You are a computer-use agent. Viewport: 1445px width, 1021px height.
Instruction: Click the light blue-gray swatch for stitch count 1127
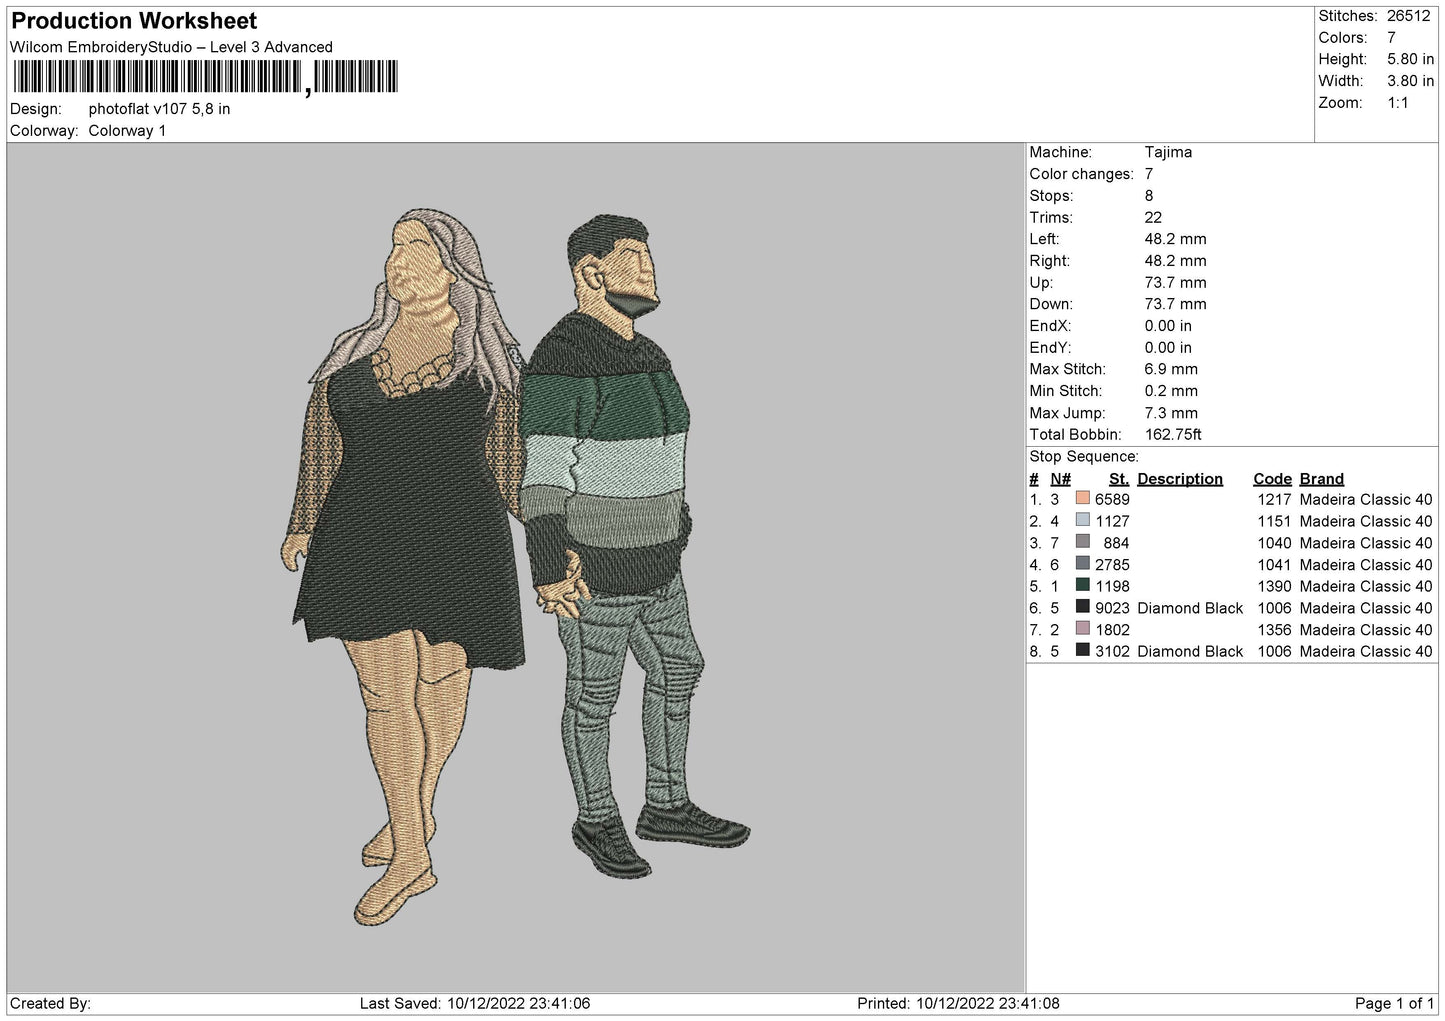(x=1082, y=520)
